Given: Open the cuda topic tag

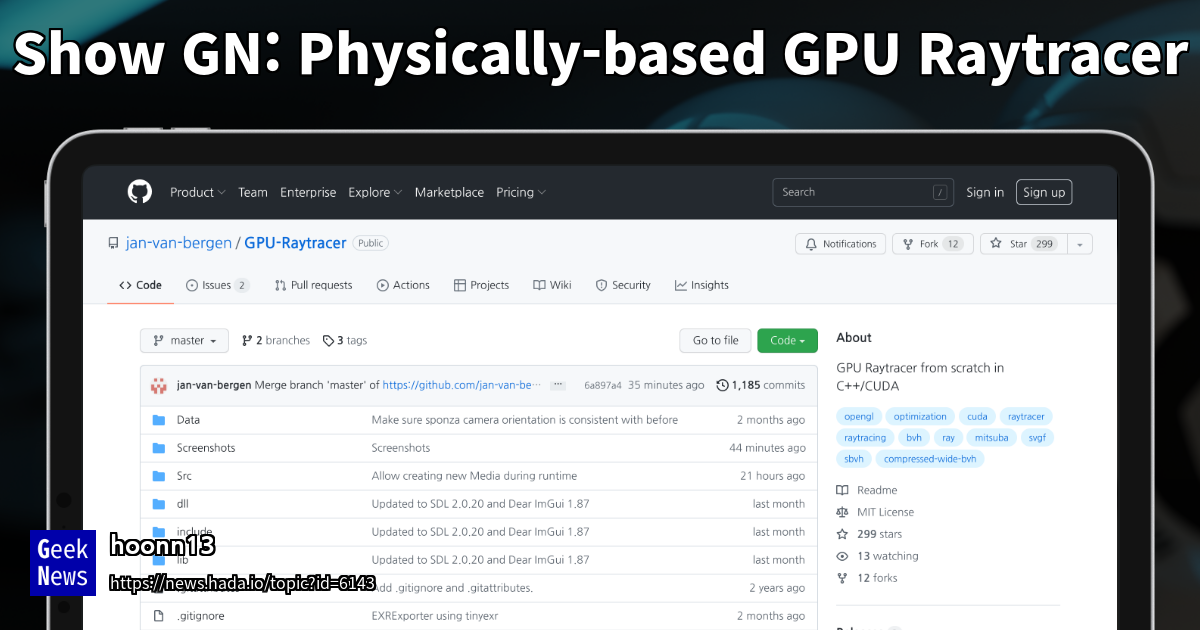Looking at the screenshot, I should [977, 416].
